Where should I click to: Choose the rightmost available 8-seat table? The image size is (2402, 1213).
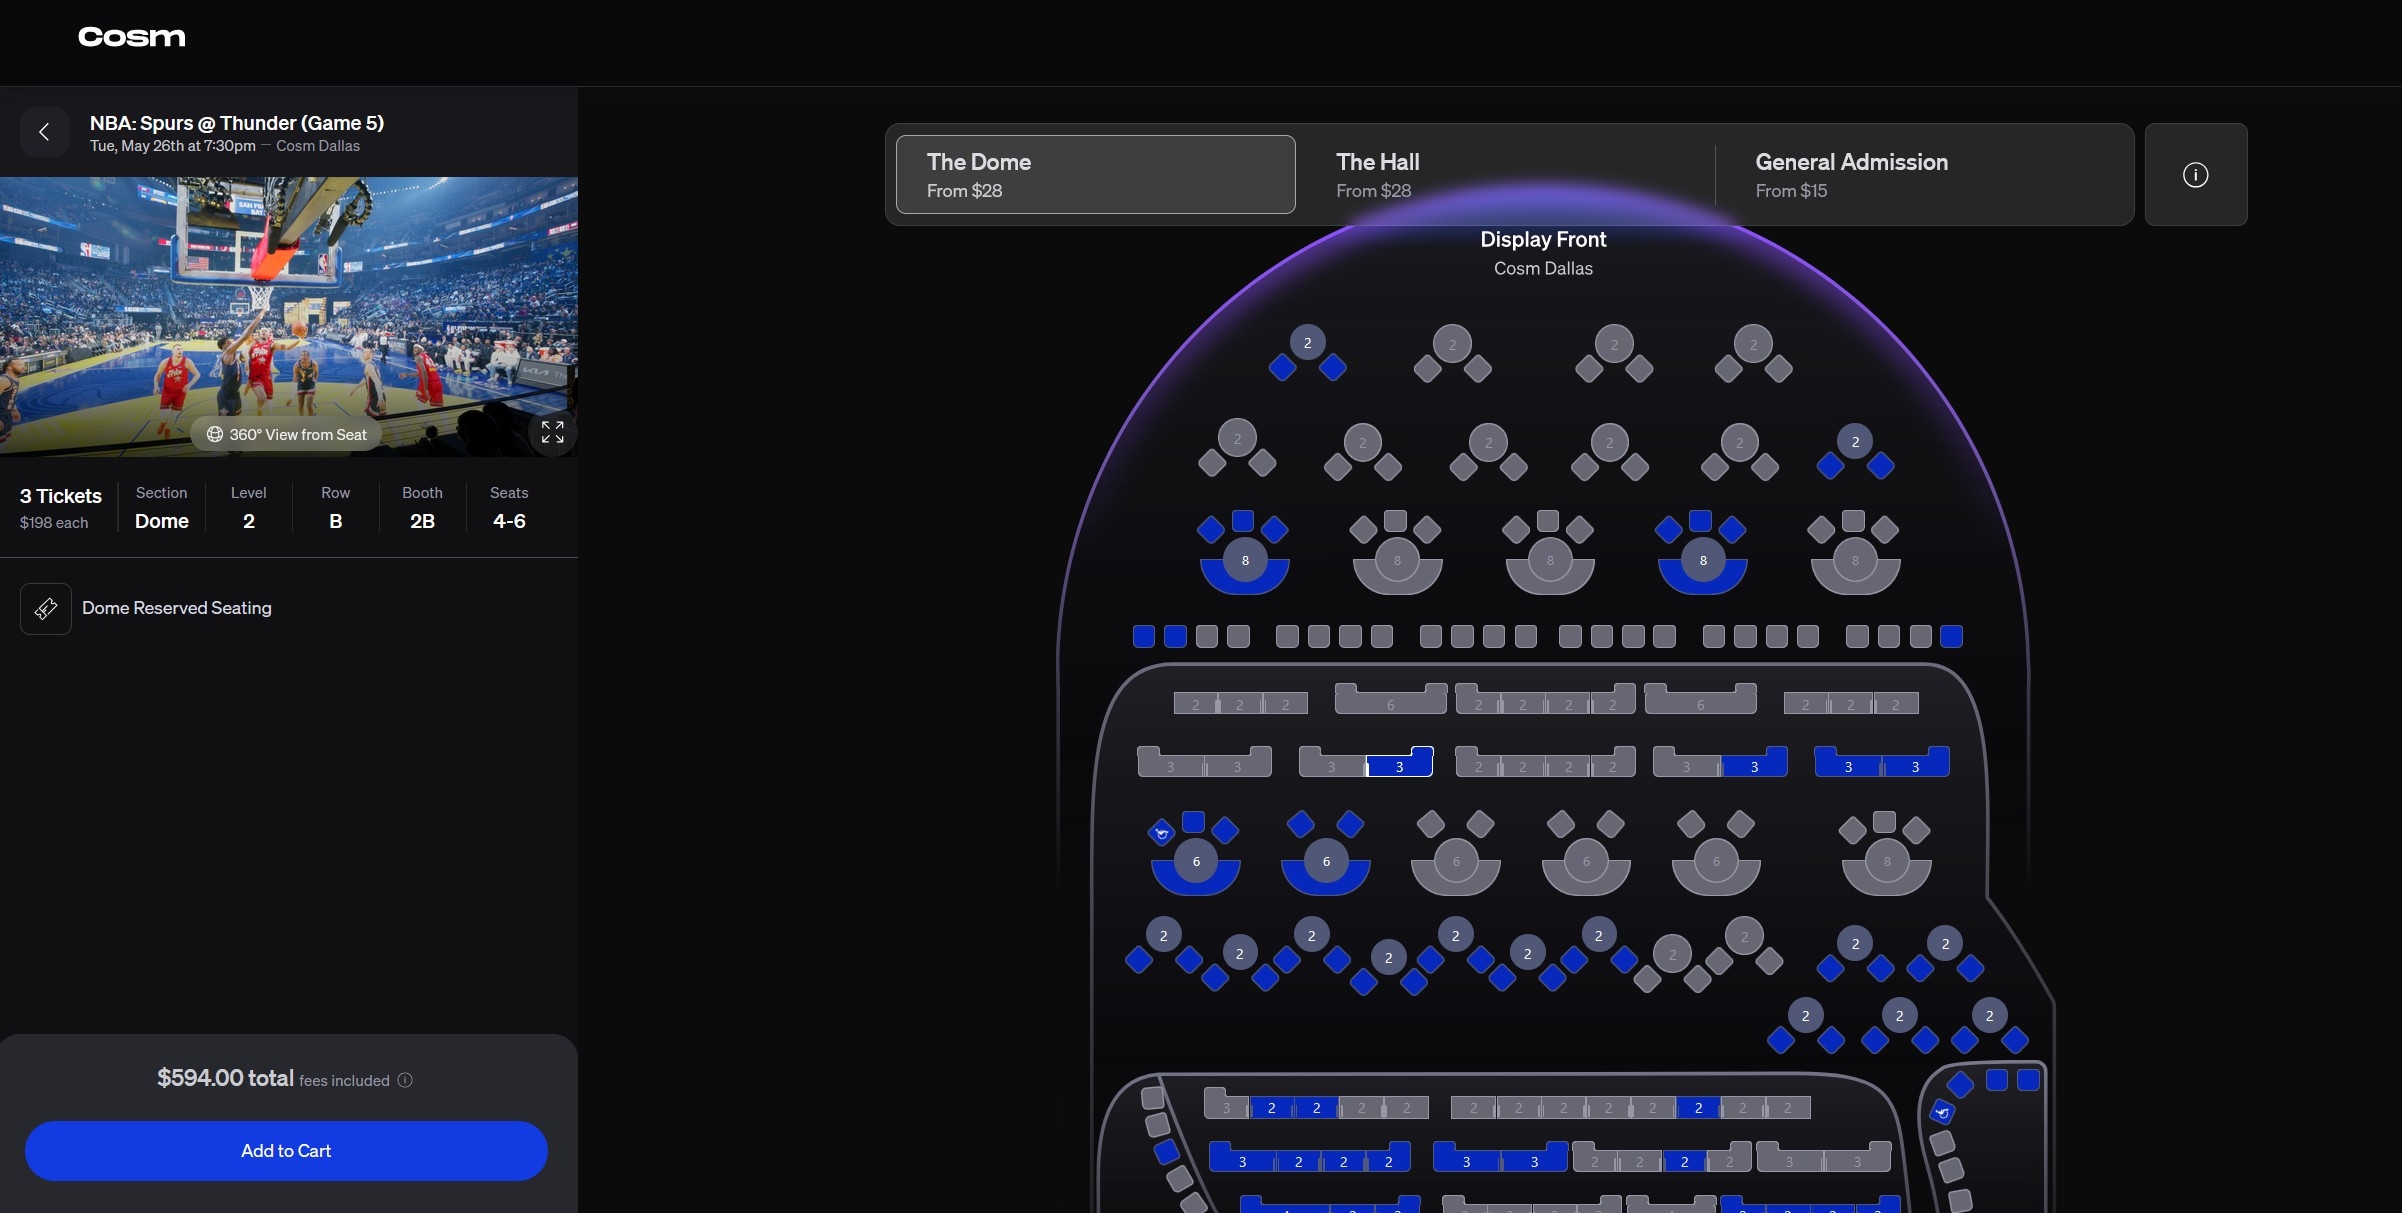(1703, 561)
